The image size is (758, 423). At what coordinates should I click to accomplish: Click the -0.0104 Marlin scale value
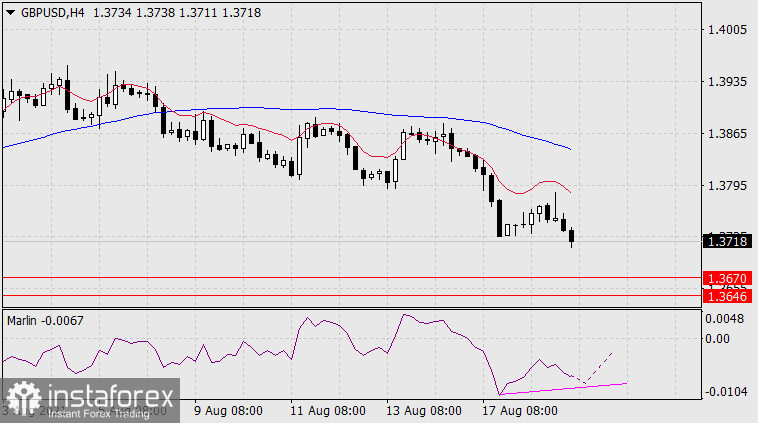click(724, 391)
